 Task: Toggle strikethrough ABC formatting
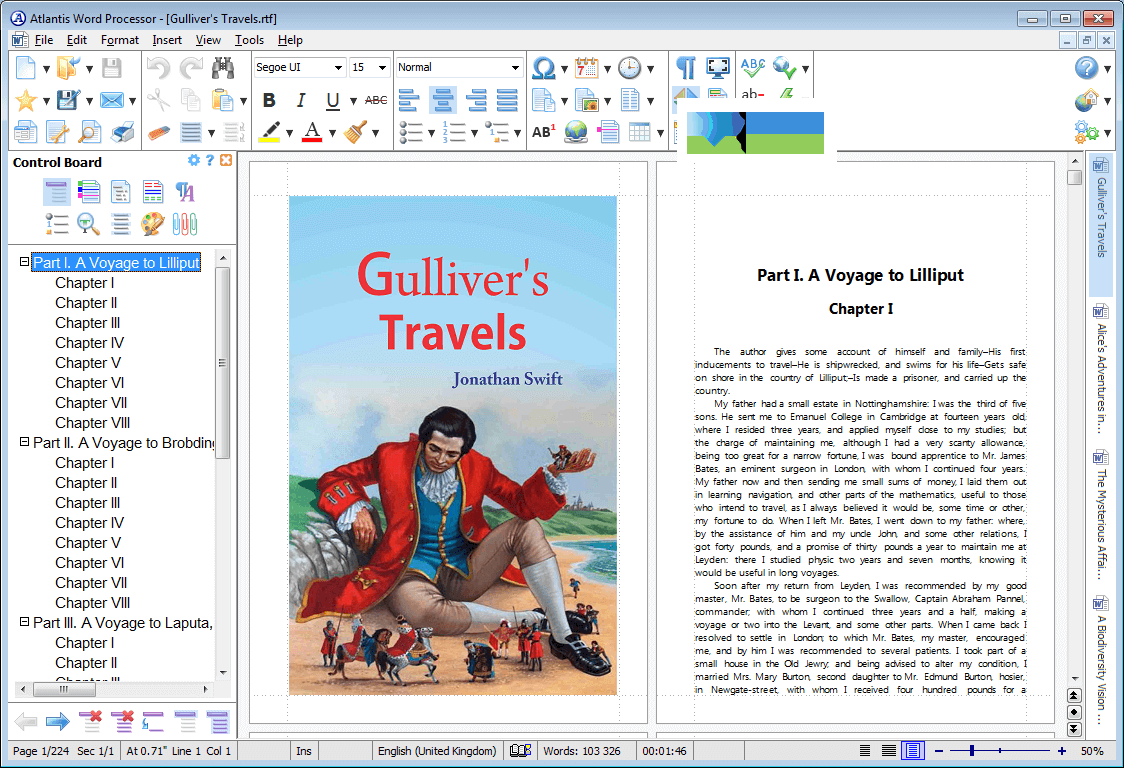tap(376, 100)
